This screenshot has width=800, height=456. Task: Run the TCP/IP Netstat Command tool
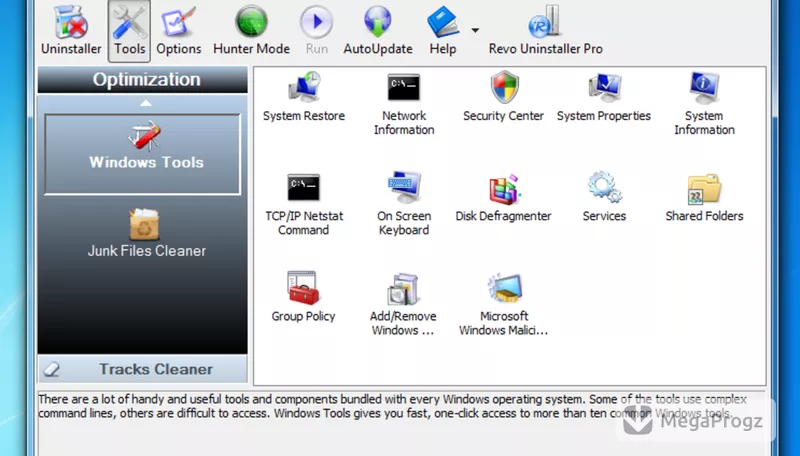click(304, 205)
